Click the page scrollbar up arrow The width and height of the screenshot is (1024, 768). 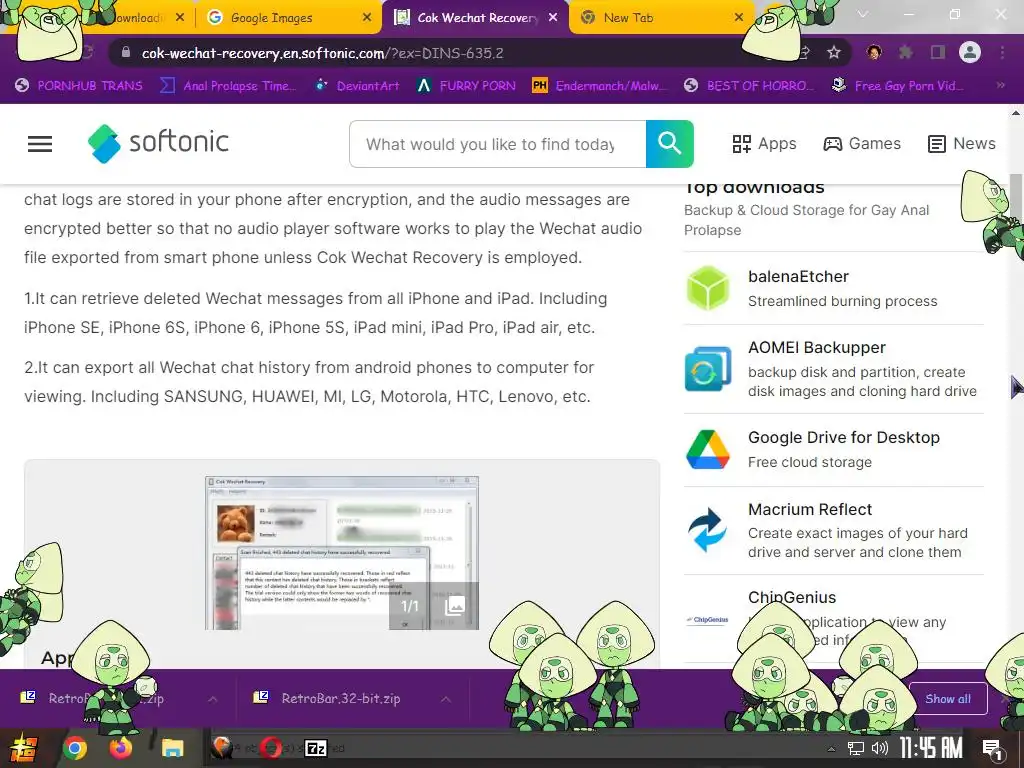click(x=1016, y=112)
